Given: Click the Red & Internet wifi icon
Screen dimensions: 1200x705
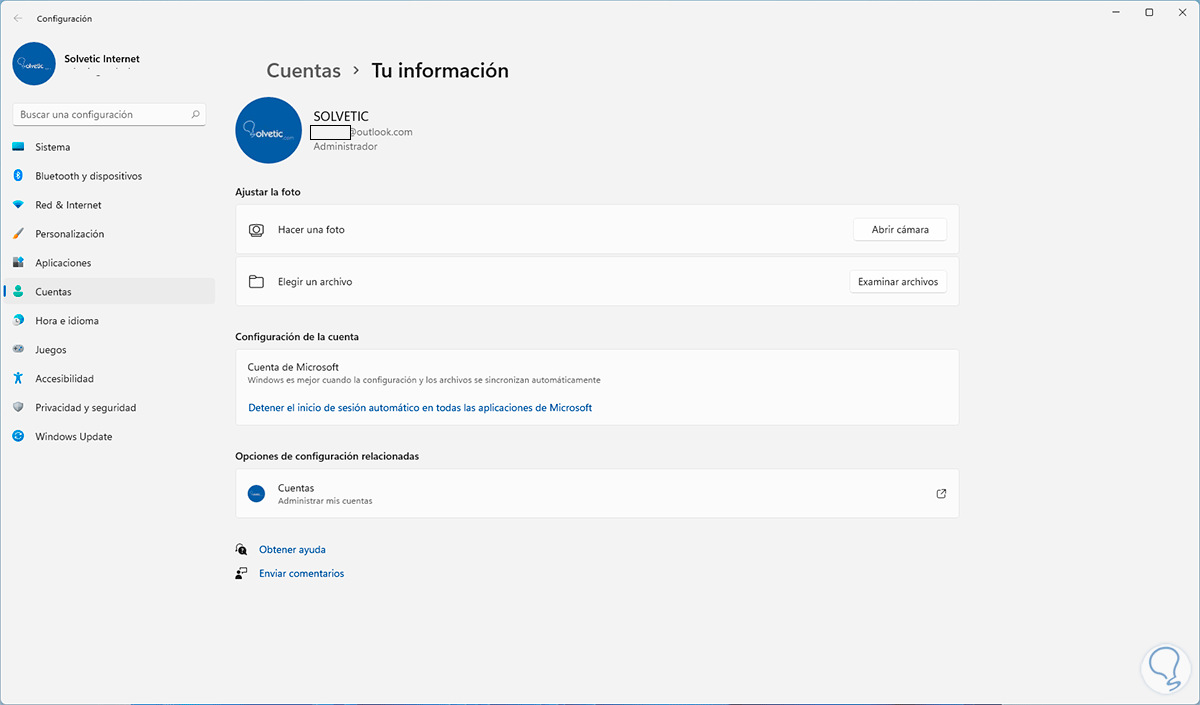Looking at the screenshot, I should pos(18,205).
